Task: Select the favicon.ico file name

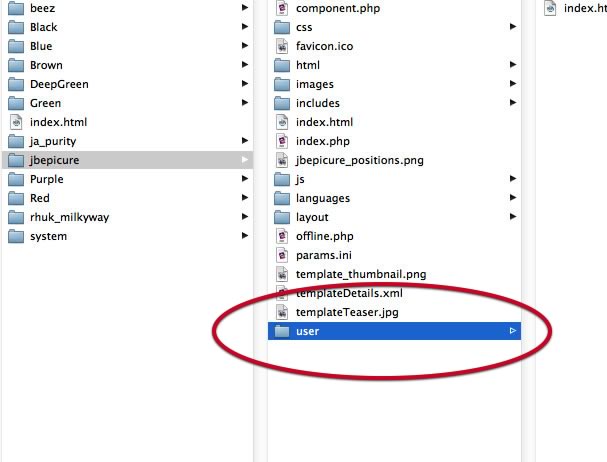Action: 324,46
